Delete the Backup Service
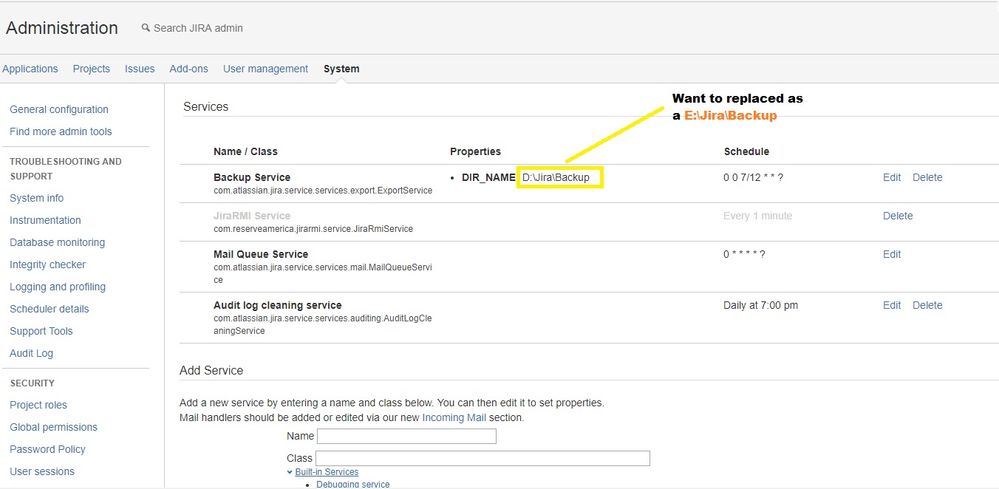Viewport: 999px width, 489px height. tap(927, 178)
